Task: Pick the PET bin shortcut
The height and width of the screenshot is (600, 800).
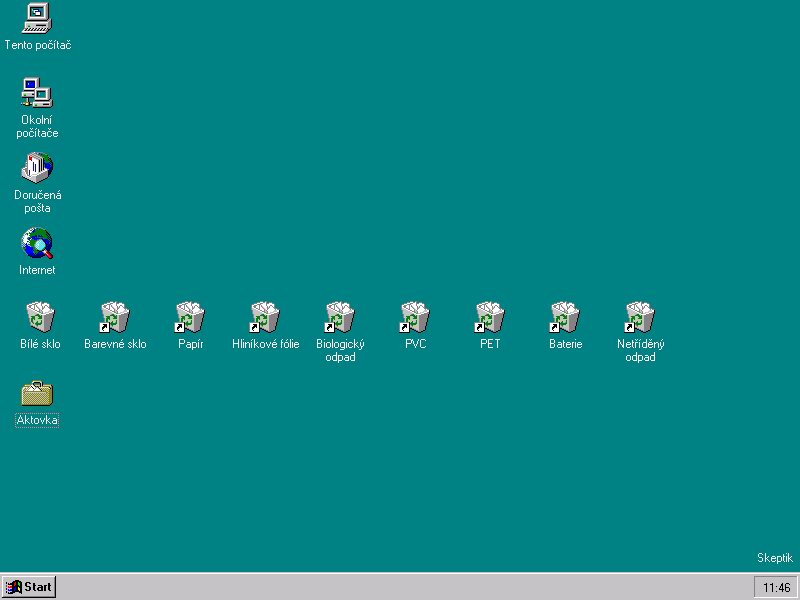Action: pyautogui.click(x=490, y=317)
